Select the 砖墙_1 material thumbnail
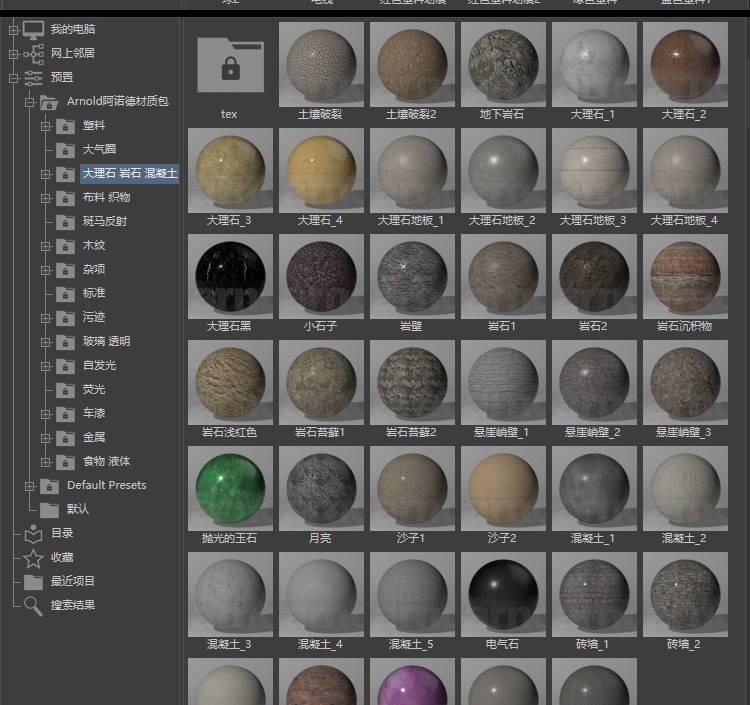 point(594,595)
